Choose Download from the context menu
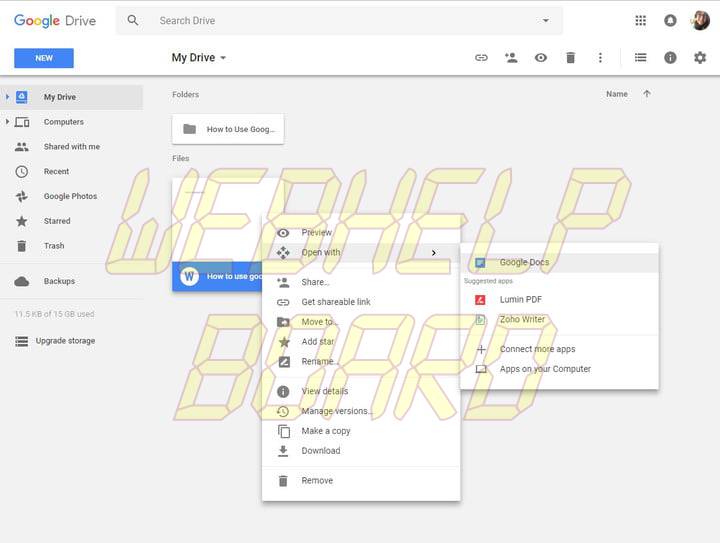 [361, 451]
